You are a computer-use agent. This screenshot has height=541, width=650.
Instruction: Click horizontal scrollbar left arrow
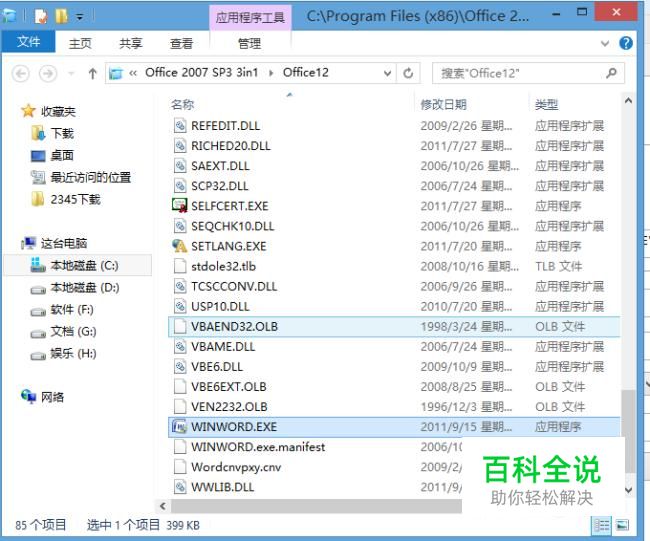163,506
